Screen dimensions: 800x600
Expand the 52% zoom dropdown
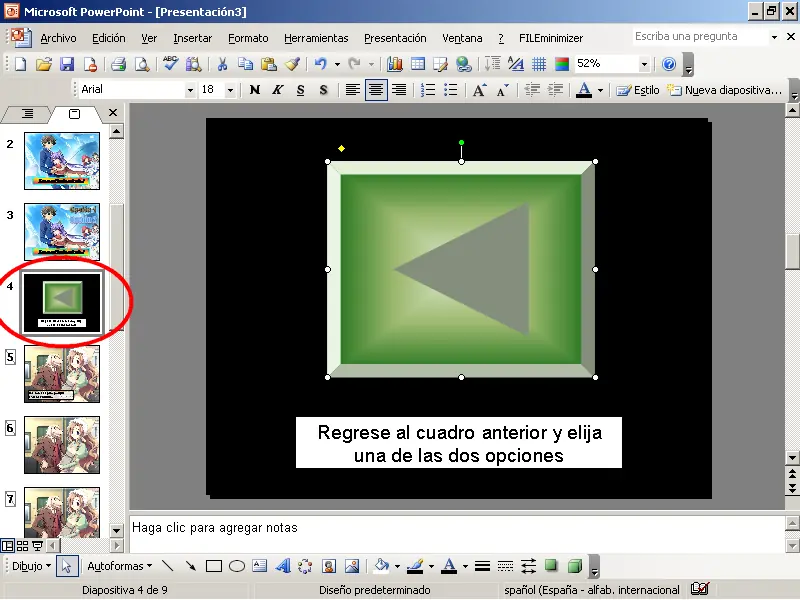coord(644,64)
